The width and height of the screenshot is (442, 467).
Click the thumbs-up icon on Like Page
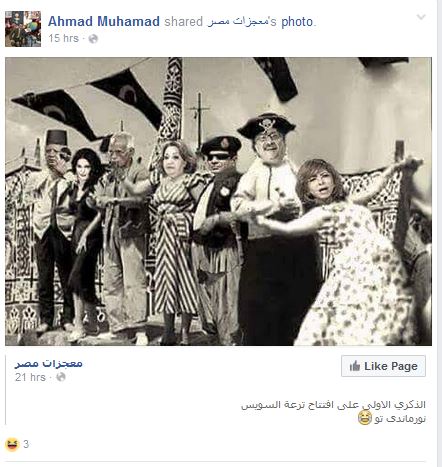coord(355,366)
